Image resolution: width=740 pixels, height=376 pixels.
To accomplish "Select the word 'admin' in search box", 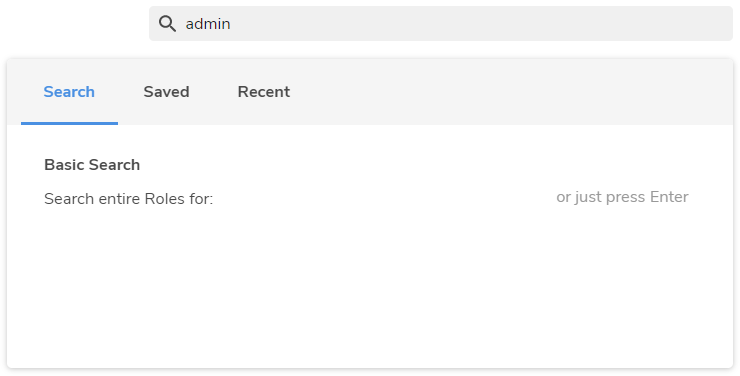I will pyautogui.click(x=208, y=24).
